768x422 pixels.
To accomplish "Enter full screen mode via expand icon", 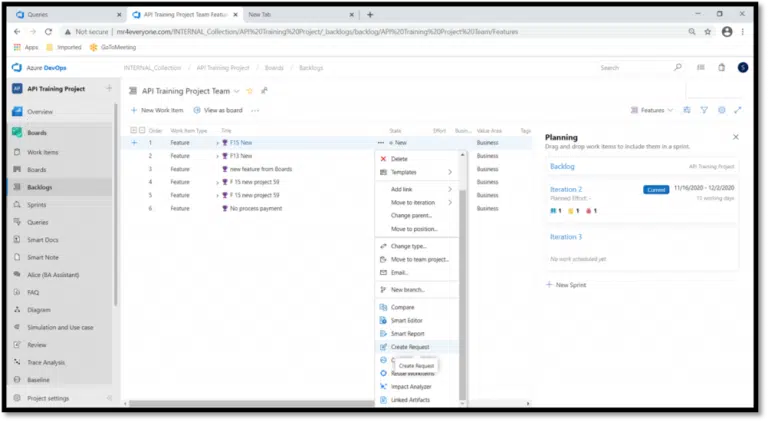I will [738, 110].
